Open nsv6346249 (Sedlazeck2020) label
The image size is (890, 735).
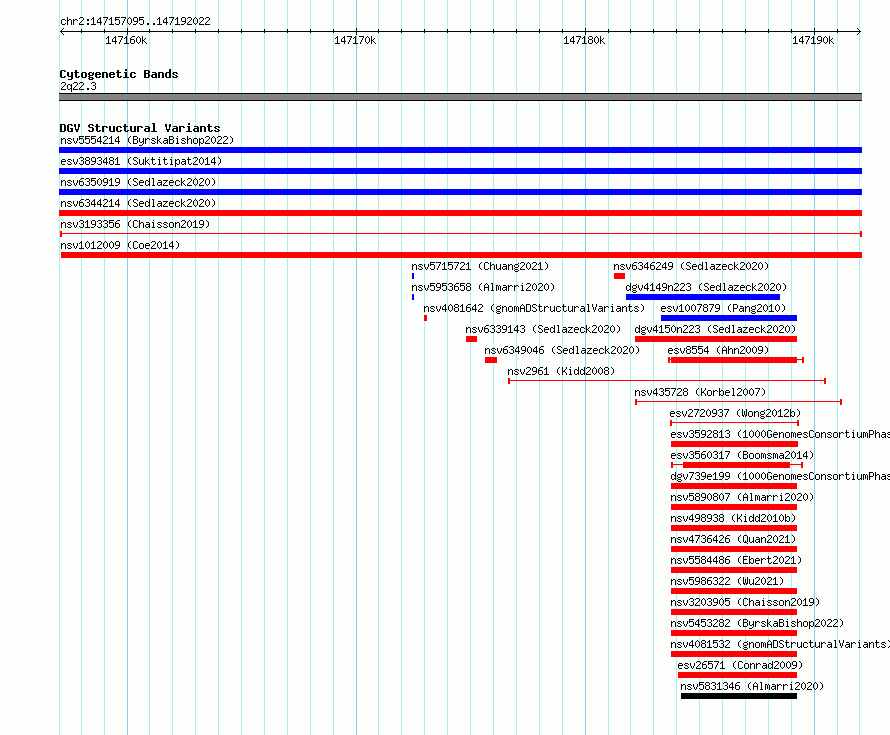tap(691, 266)
